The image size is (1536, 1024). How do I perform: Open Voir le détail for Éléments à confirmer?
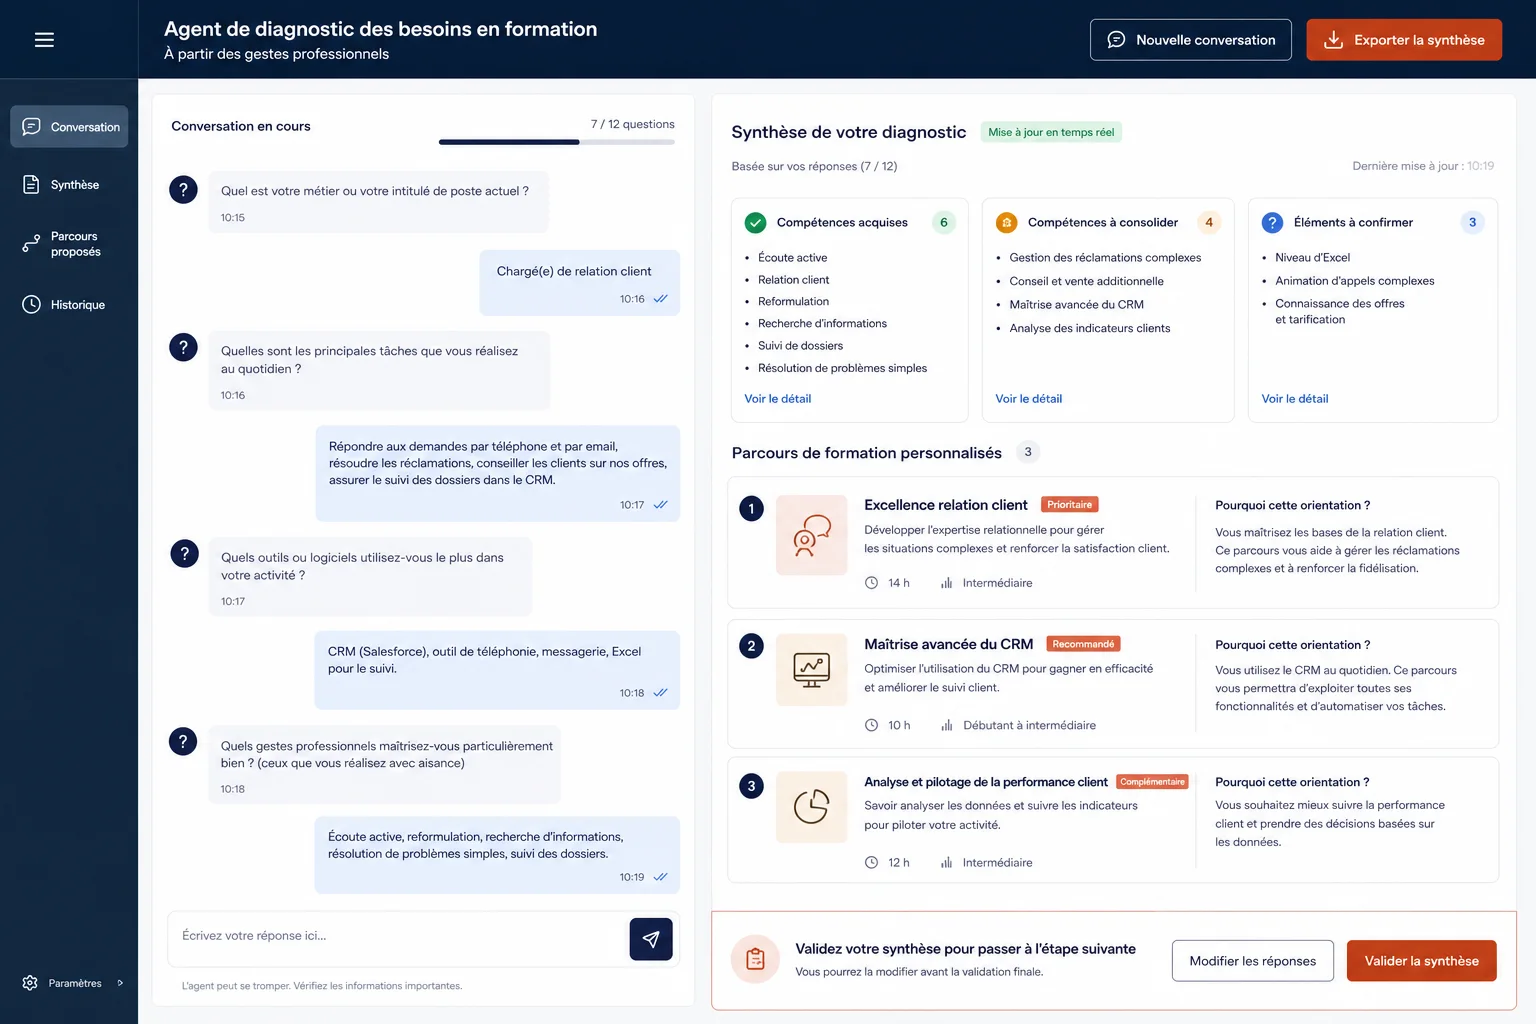point(1295,399)
